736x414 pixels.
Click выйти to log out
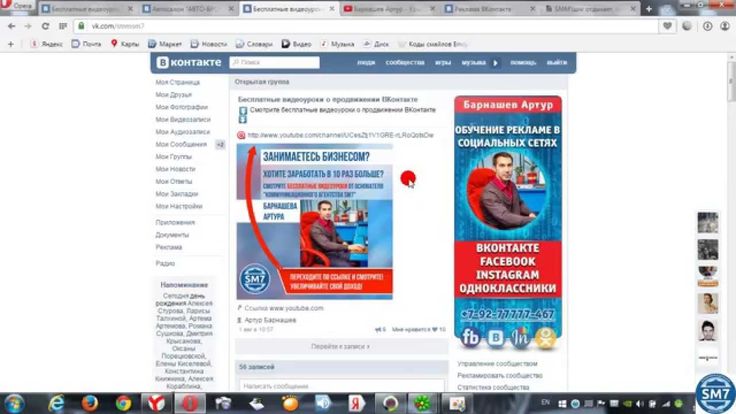coord(557,62)
